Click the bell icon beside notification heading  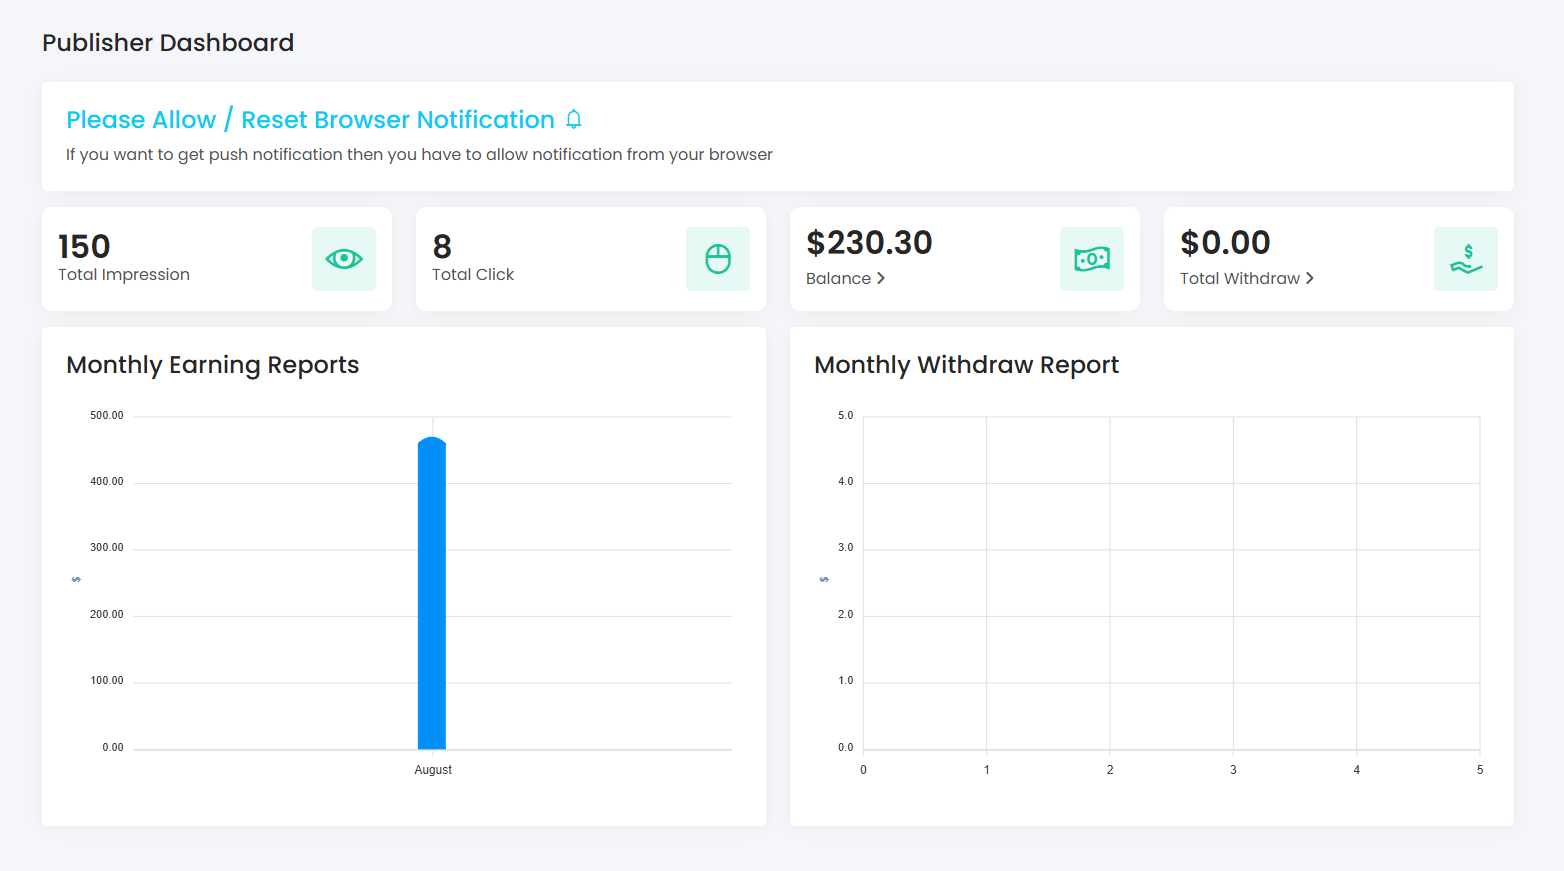pyautogui.click(x=574, y=120)
